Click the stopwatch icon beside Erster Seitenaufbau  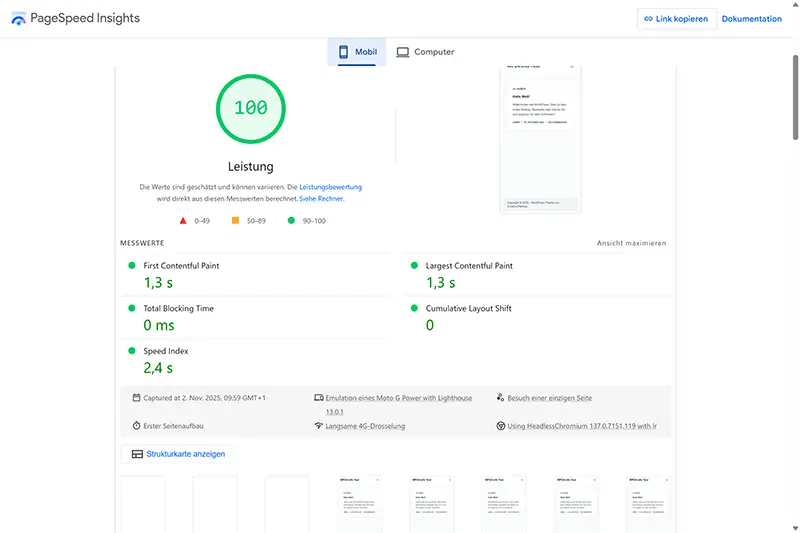pyautogui.click(x=136, y=426)
